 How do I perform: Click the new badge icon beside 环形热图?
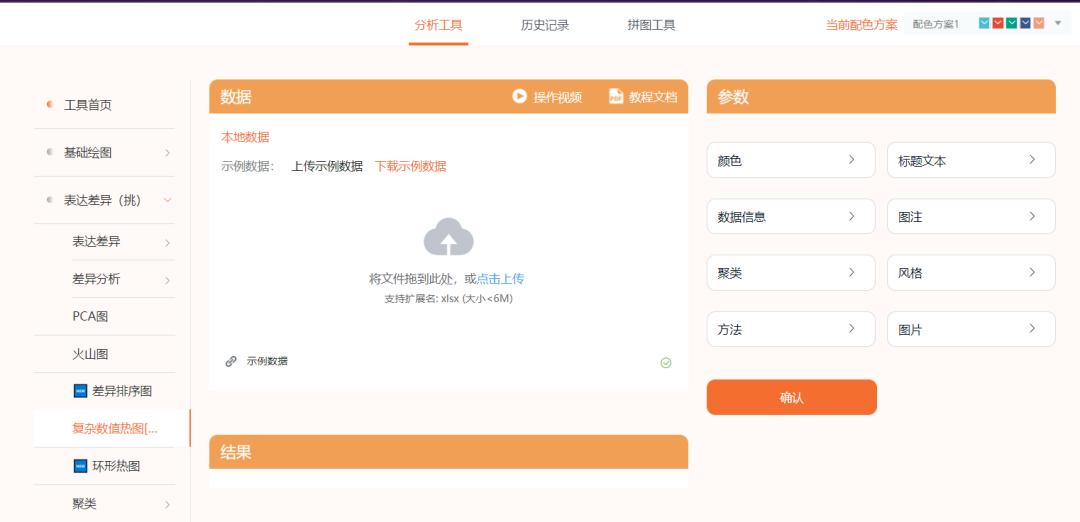(80, 466)
